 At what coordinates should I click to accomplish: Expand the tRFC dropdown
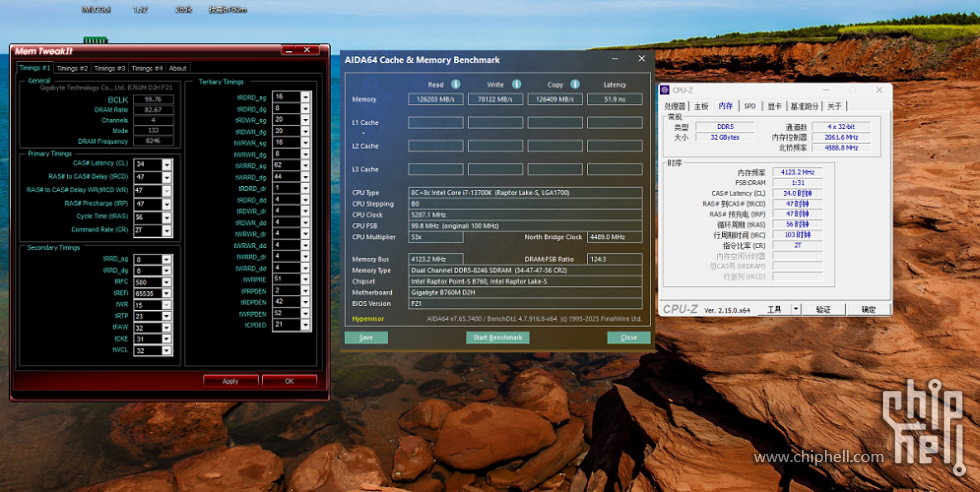point(166,282)
